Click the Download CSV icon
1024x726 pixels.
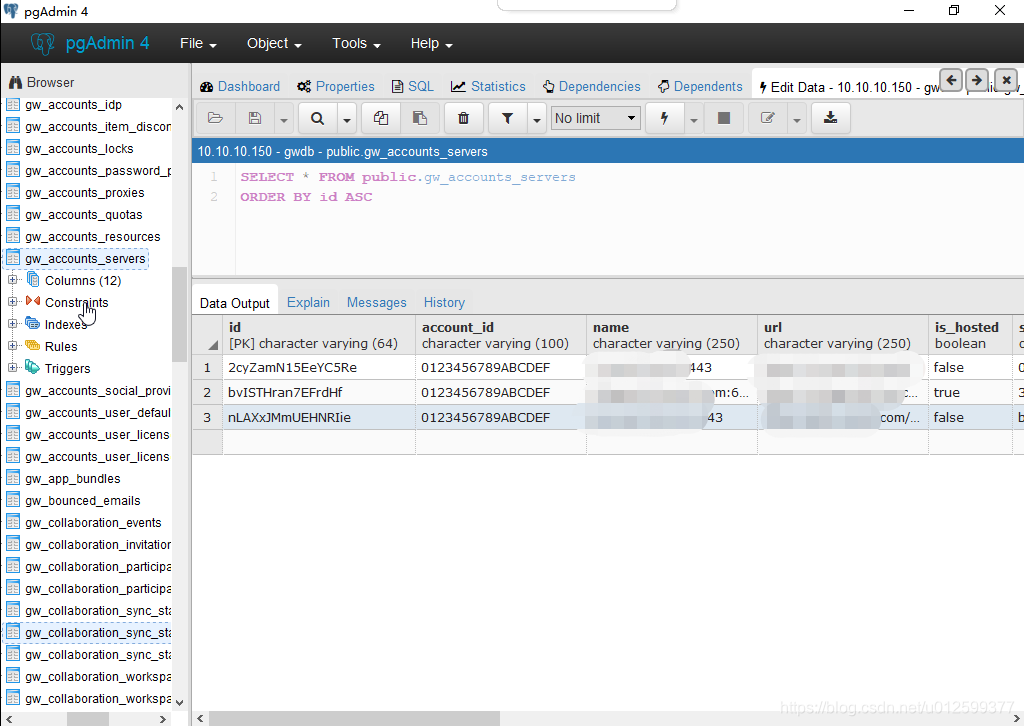tap(830, 118)
